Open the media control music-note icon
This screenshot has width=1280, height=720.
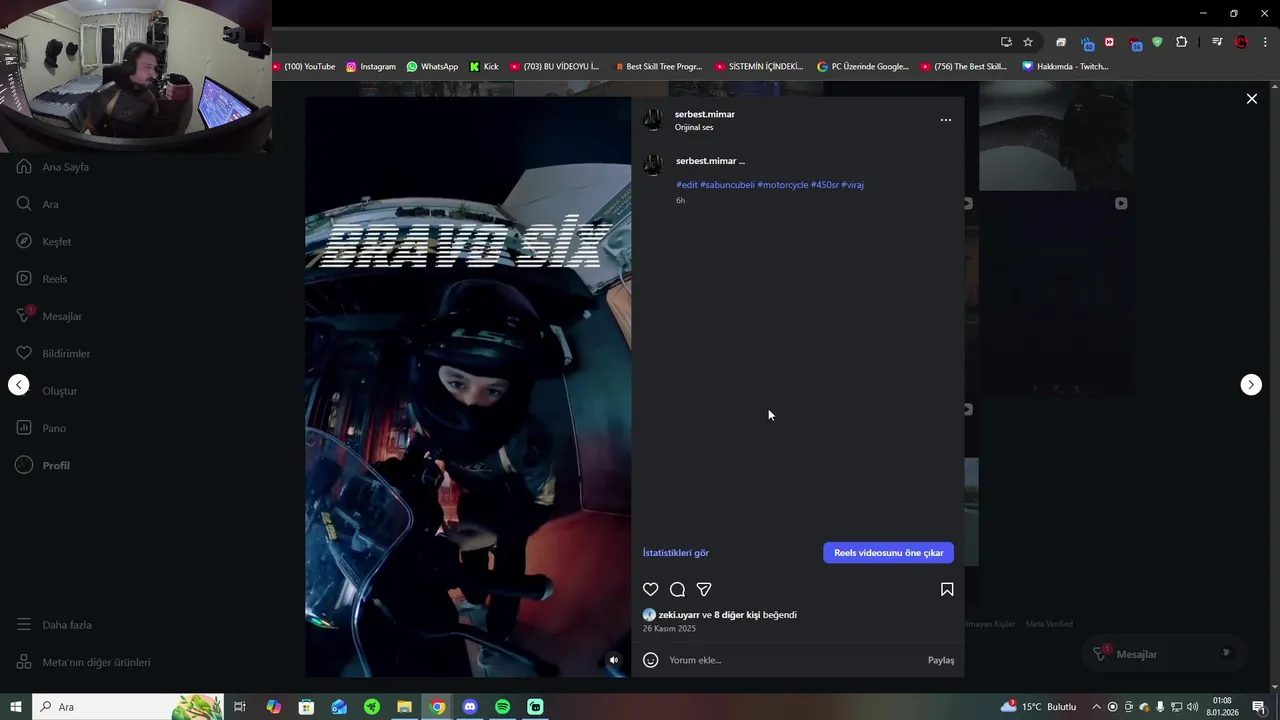click(1217, 42)
